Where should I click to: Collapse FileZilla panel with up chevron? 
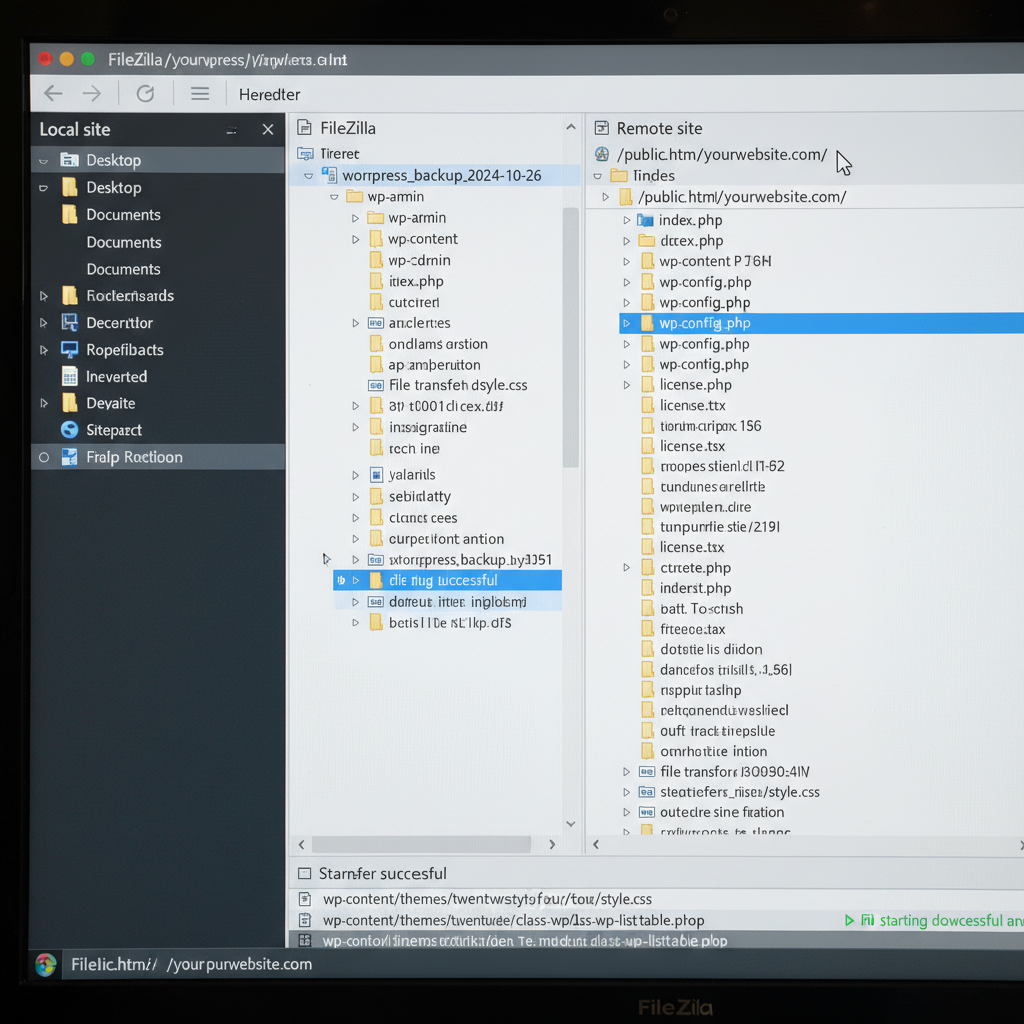[x=571, y=127]
